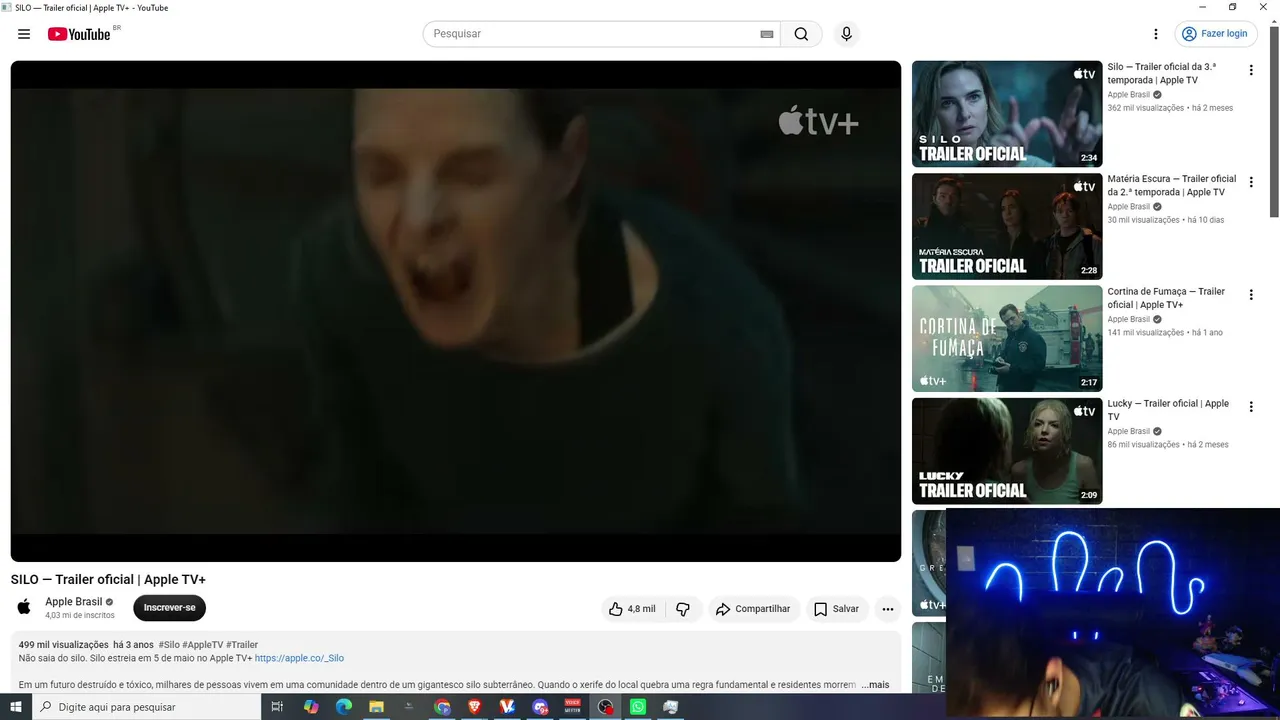Screen dimensions: 1280x720
Task: Open the Apple Brasil channel name link
Action: pos(74,602)
